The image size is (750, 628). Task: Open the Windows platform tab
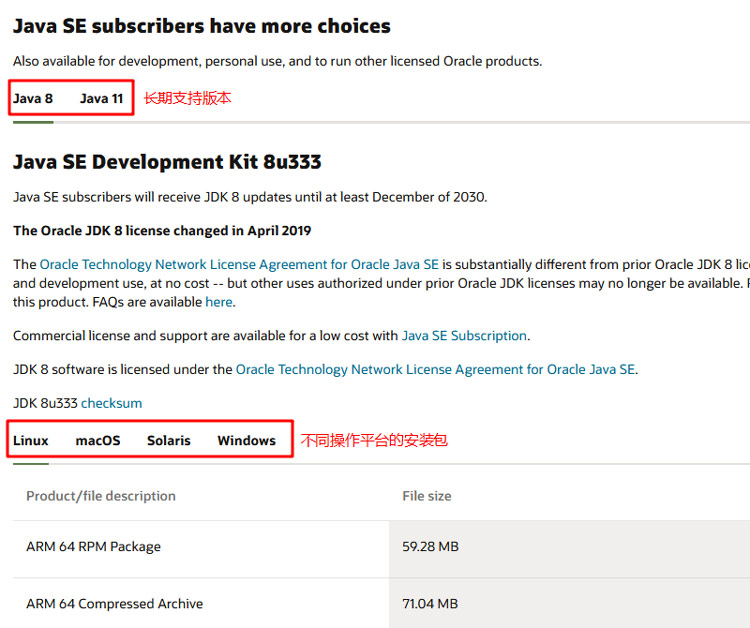(246, 441)
